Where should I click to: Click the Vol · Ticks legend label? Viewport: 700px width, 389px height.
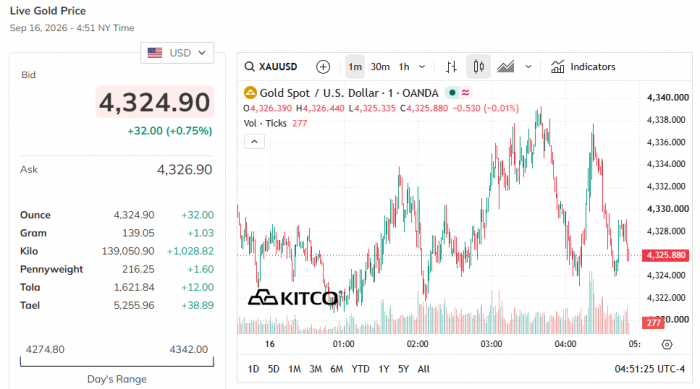tap(265, 123)
